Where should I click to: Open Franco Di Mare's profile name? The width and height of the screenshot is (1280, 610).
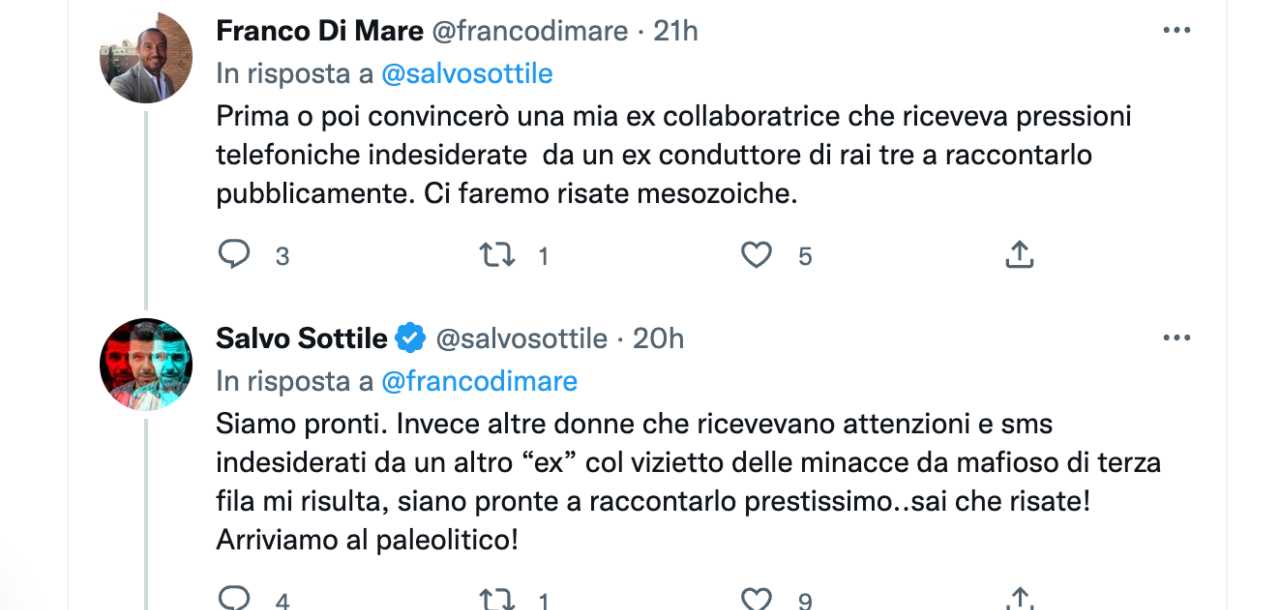[x=320, y=31]
